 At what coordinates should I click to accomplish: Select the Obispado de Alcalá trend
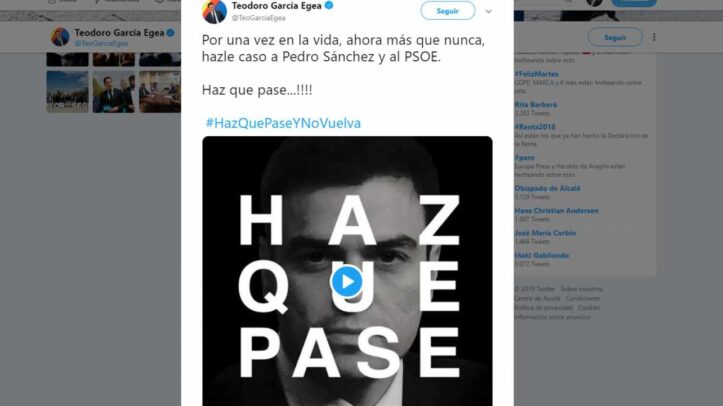click(547, 188)
